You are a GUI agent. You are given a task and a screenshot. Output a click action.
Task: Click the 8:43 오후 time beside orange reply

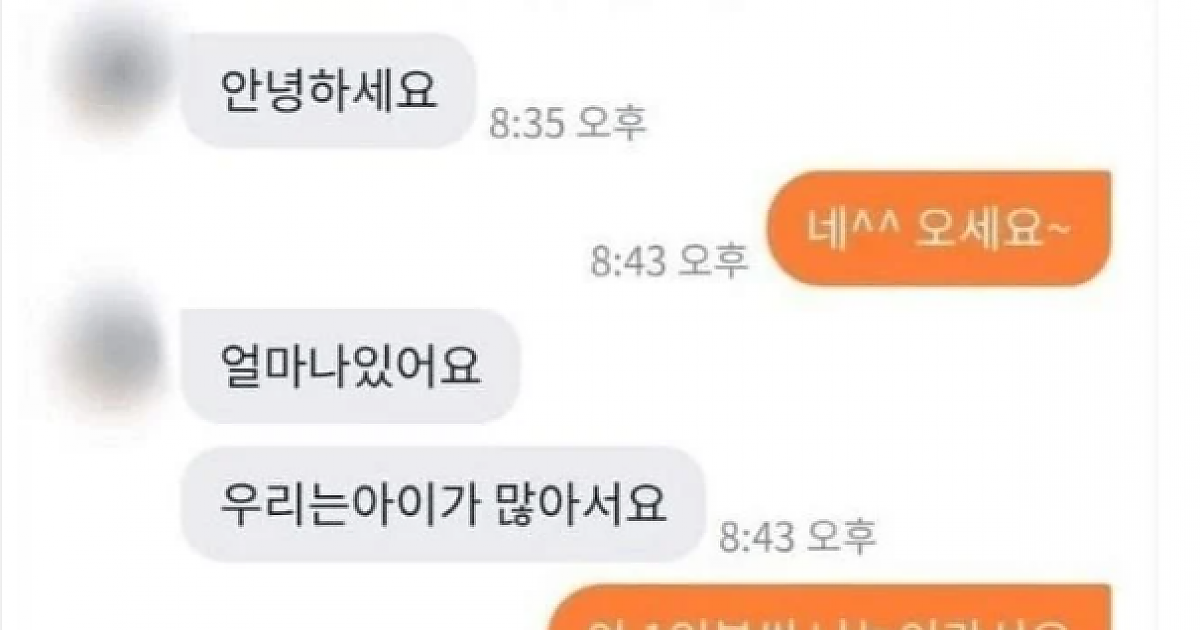pos(669,261)
